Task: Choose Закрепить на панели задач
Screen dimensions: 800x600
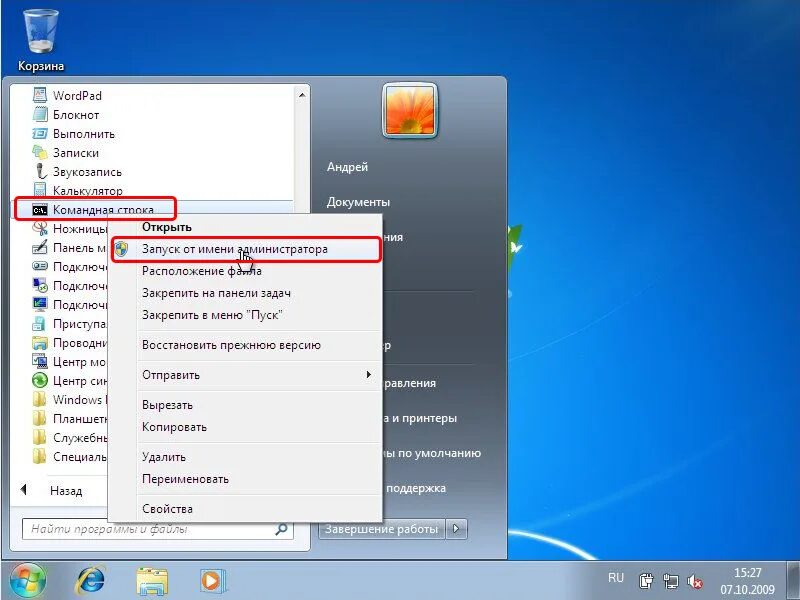Action: 246,293
